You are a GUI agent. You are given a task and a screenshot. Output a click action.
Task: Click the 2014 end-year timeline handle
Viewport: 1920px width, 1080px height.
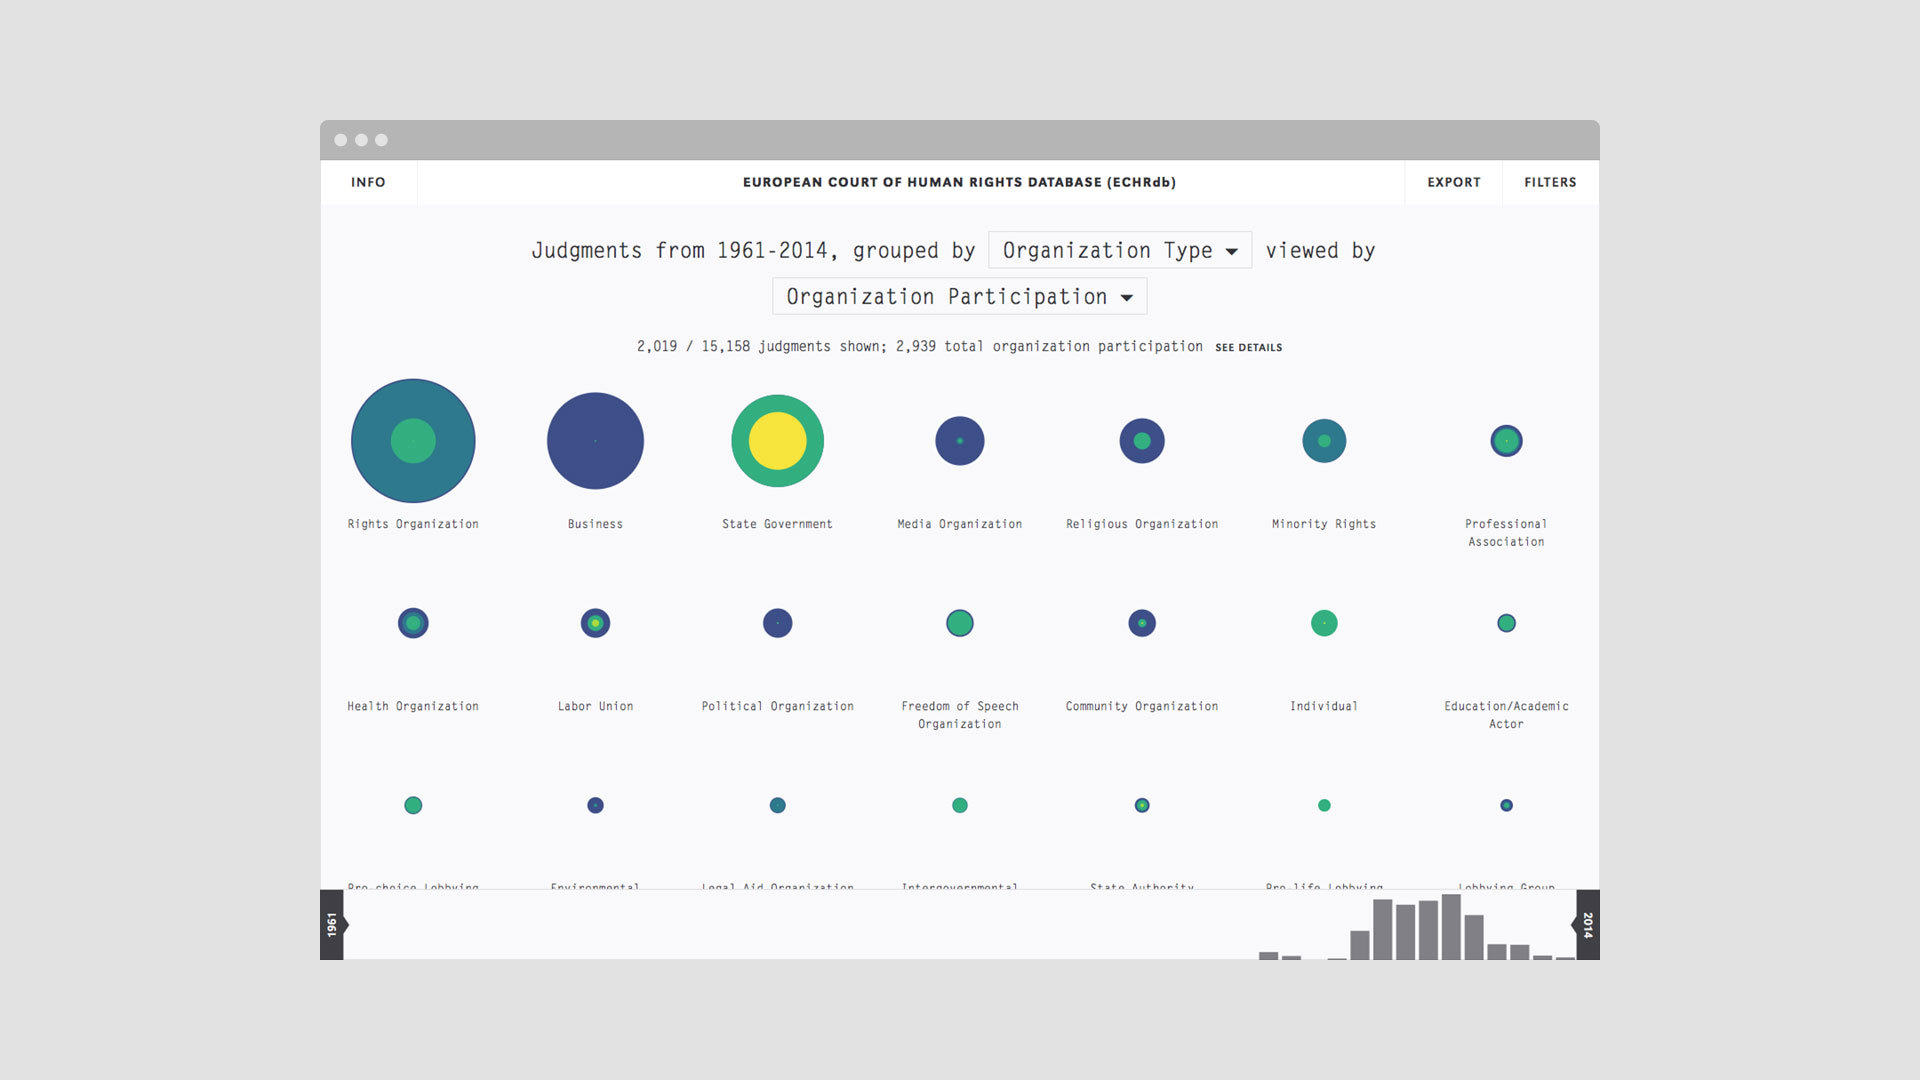[1587, 924]
